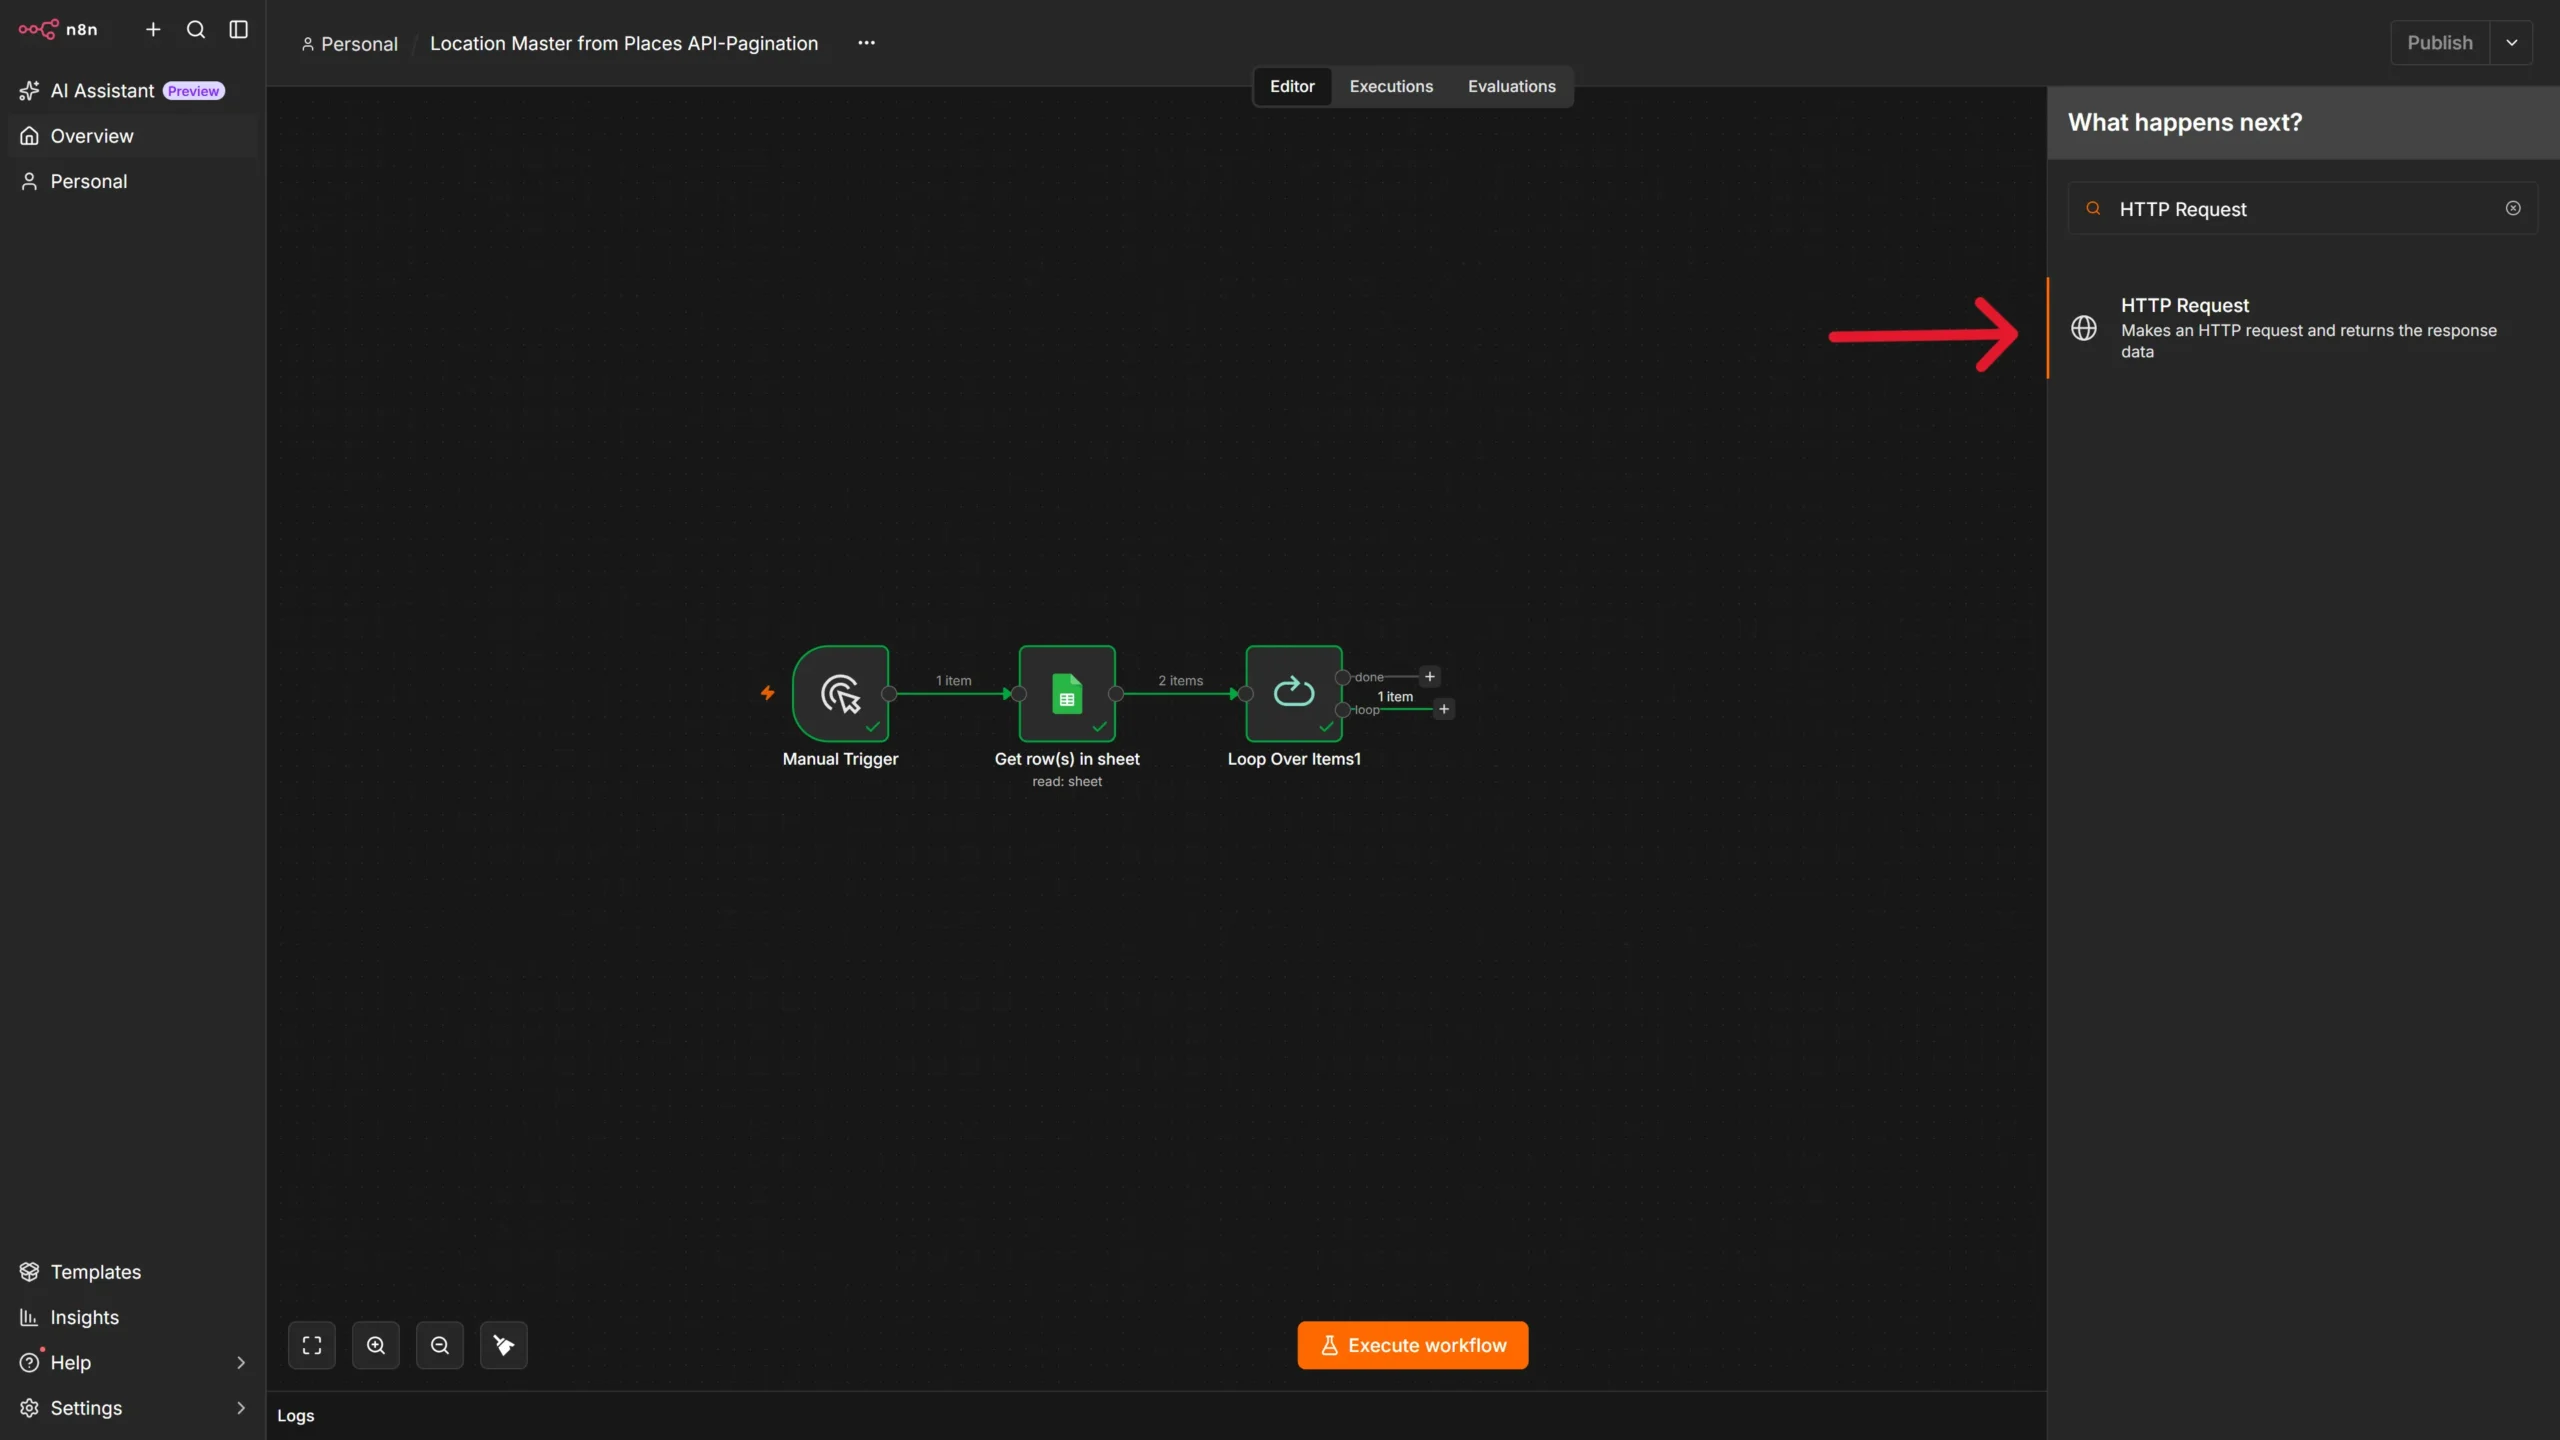This screenshot has width=2560, height=1440.
Task: Open the search magnifier in the sidebar header
Action: (x=196, y=29)
